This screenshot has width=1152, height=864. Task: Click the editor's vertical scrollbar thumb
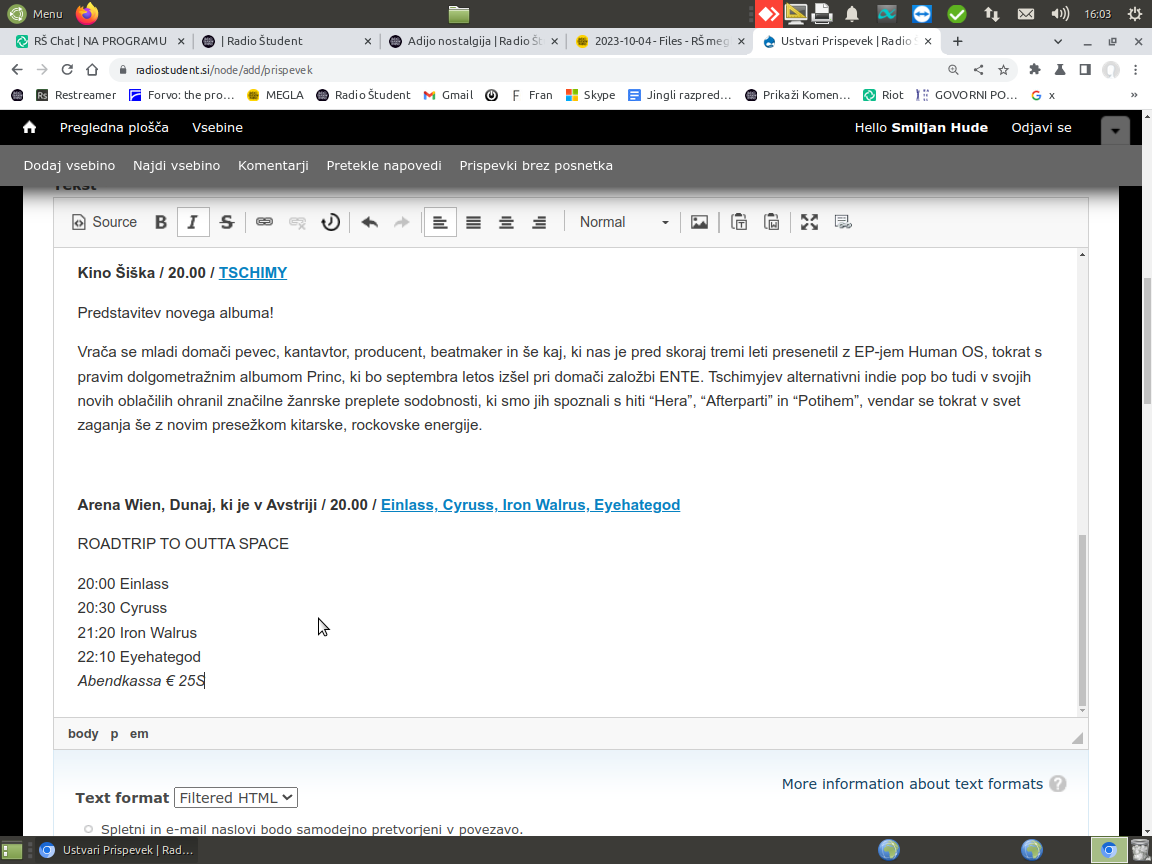pyautogui.click(x=1081, y=620)
